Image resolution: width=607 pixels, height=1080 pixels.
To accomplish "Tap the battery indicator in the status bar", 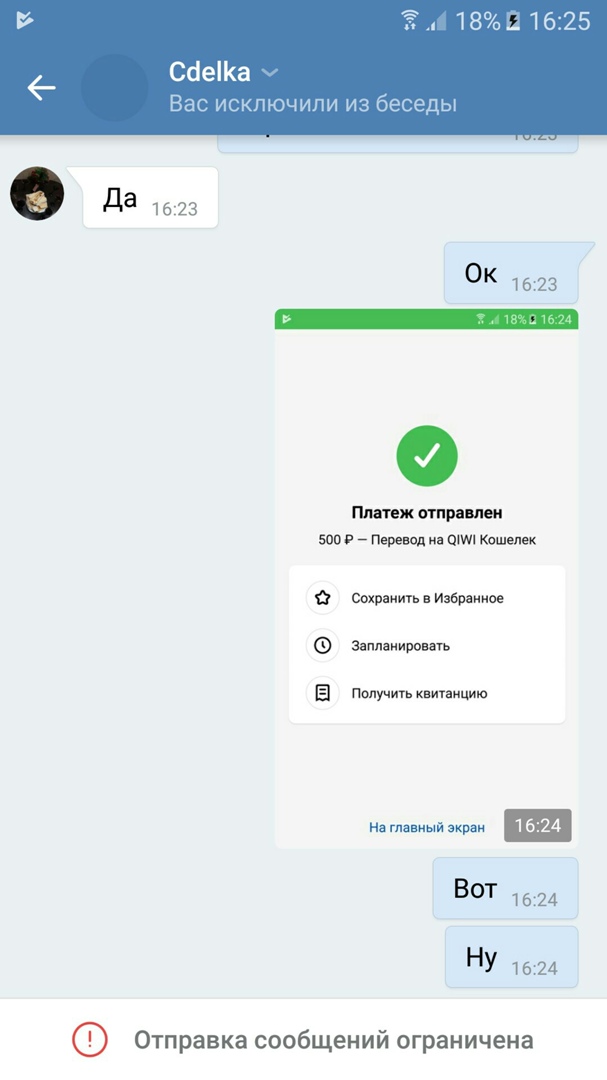I will pyautogui.click(x=513, y=20).
